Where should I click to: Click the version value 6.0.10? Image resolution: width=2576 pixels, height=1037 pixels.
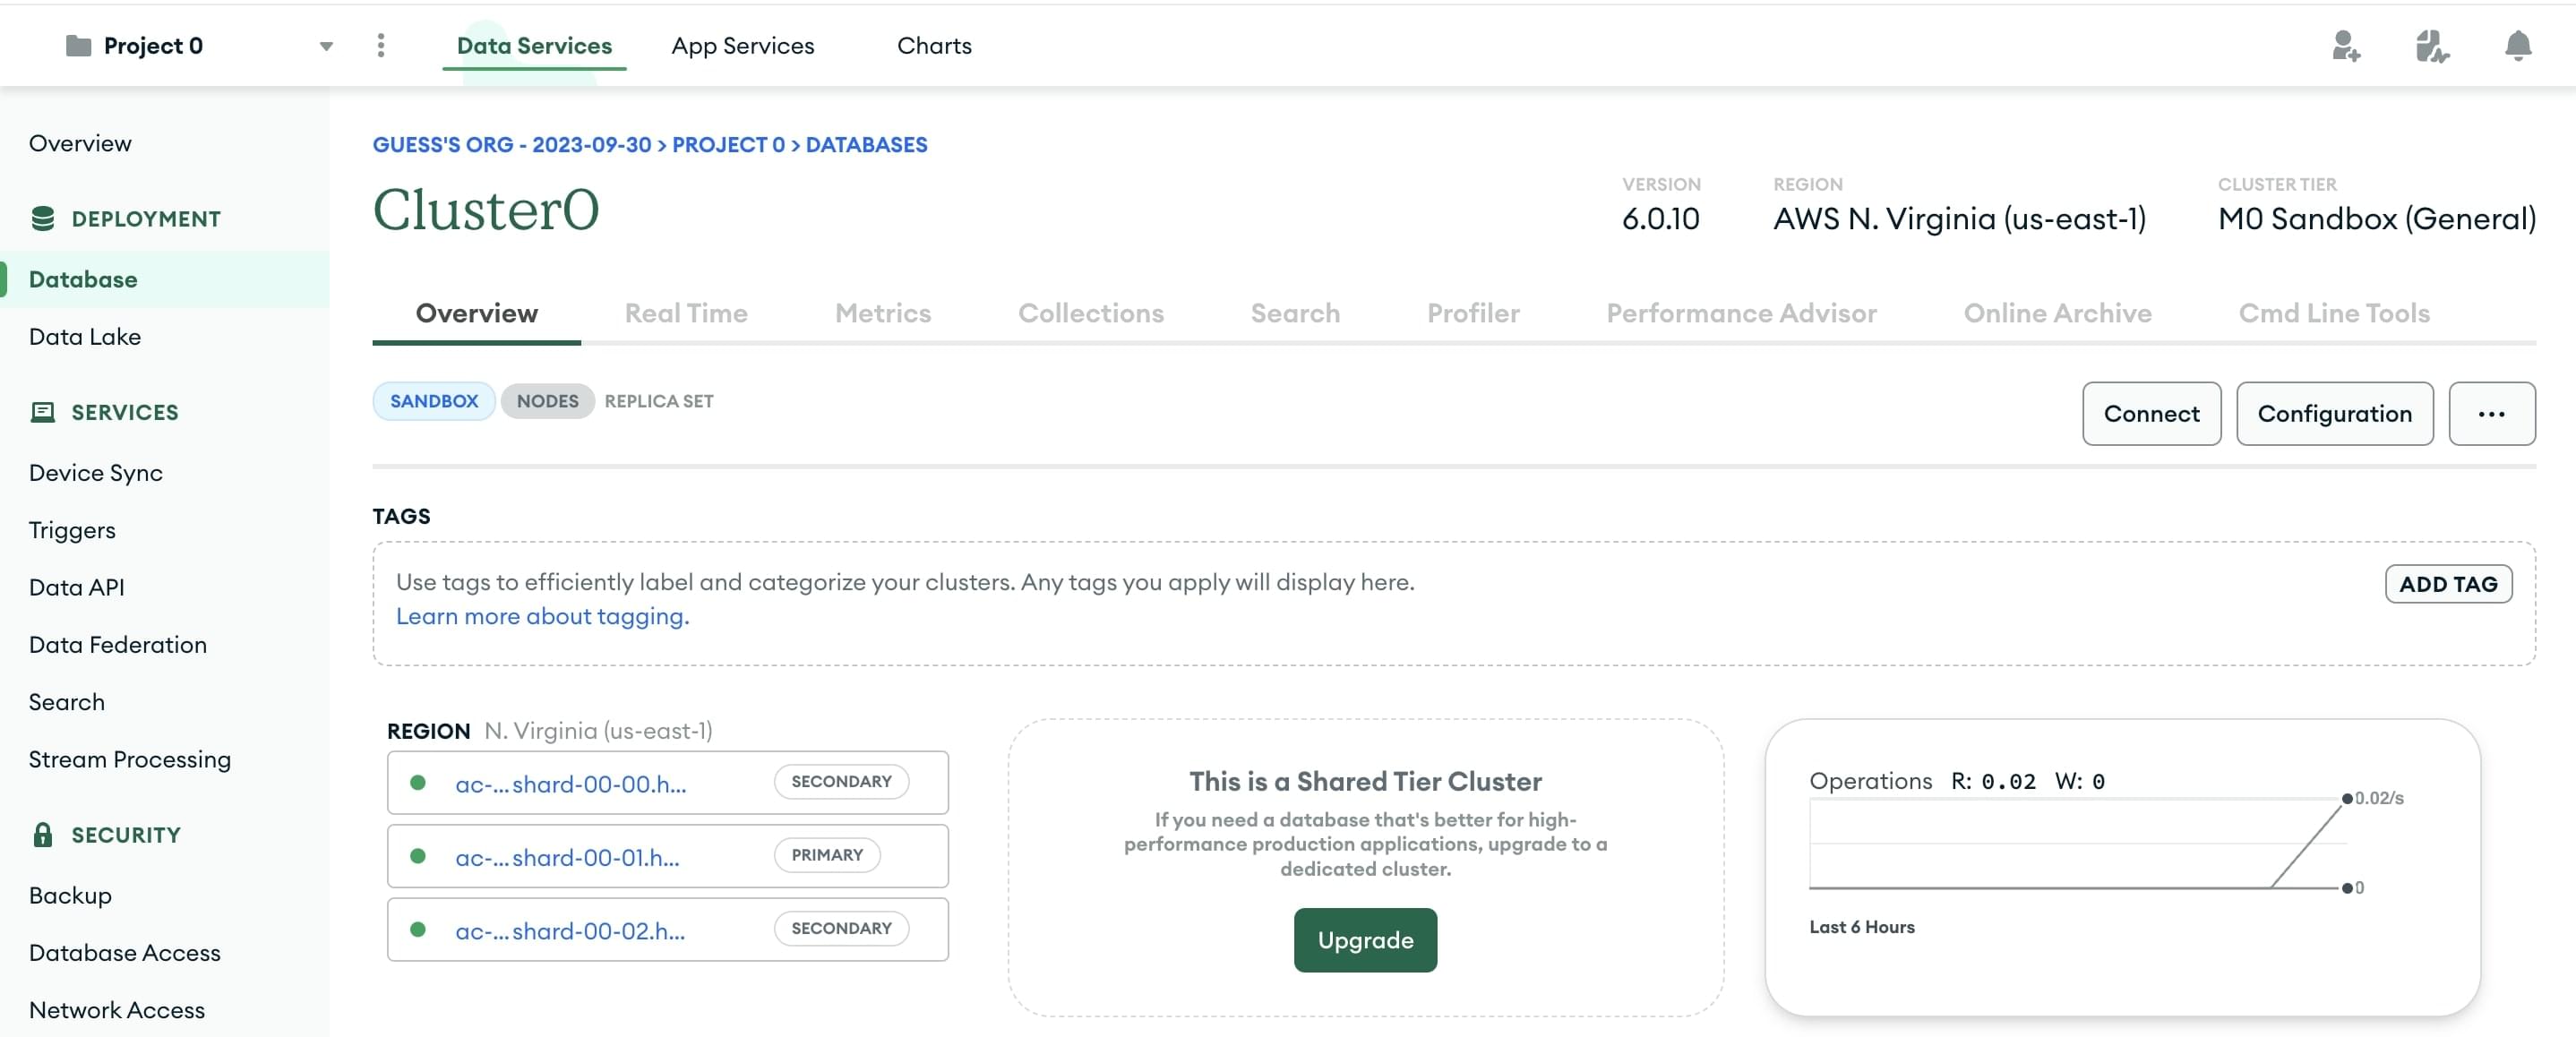[x=1660, y=219]
